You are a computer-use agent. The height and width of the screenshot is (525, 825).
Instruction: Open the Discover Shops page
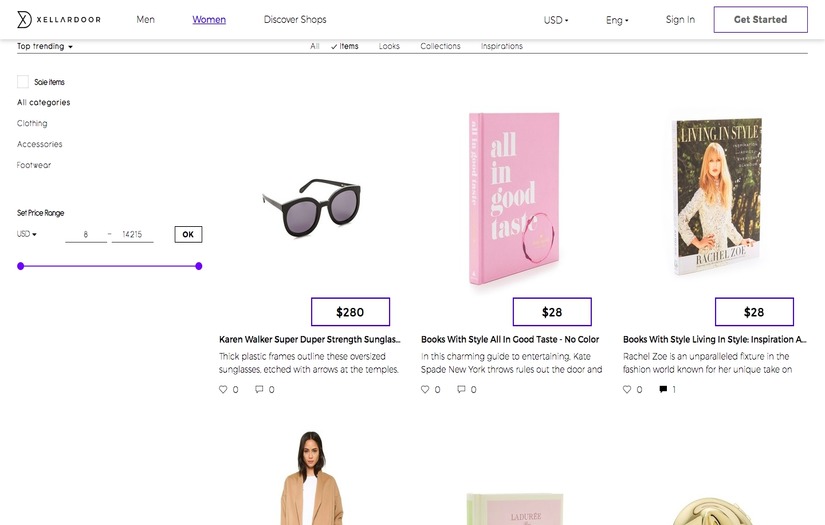click(x=295, y=20)
